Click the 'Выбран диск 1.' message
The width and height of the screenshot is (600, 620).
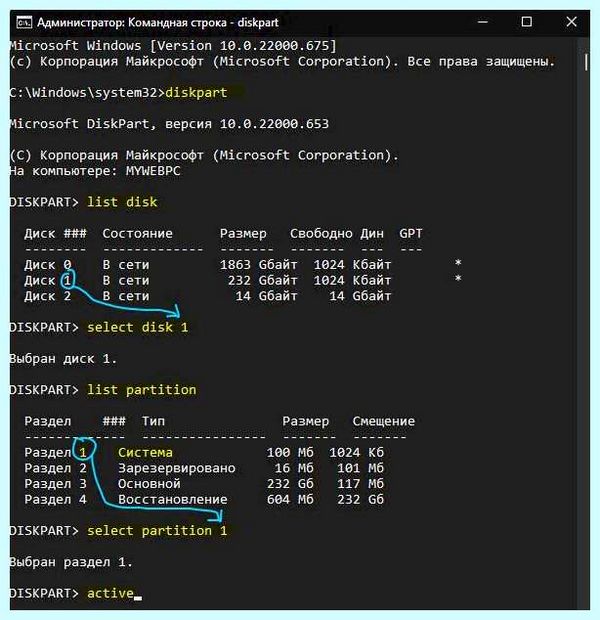point(63,359)
